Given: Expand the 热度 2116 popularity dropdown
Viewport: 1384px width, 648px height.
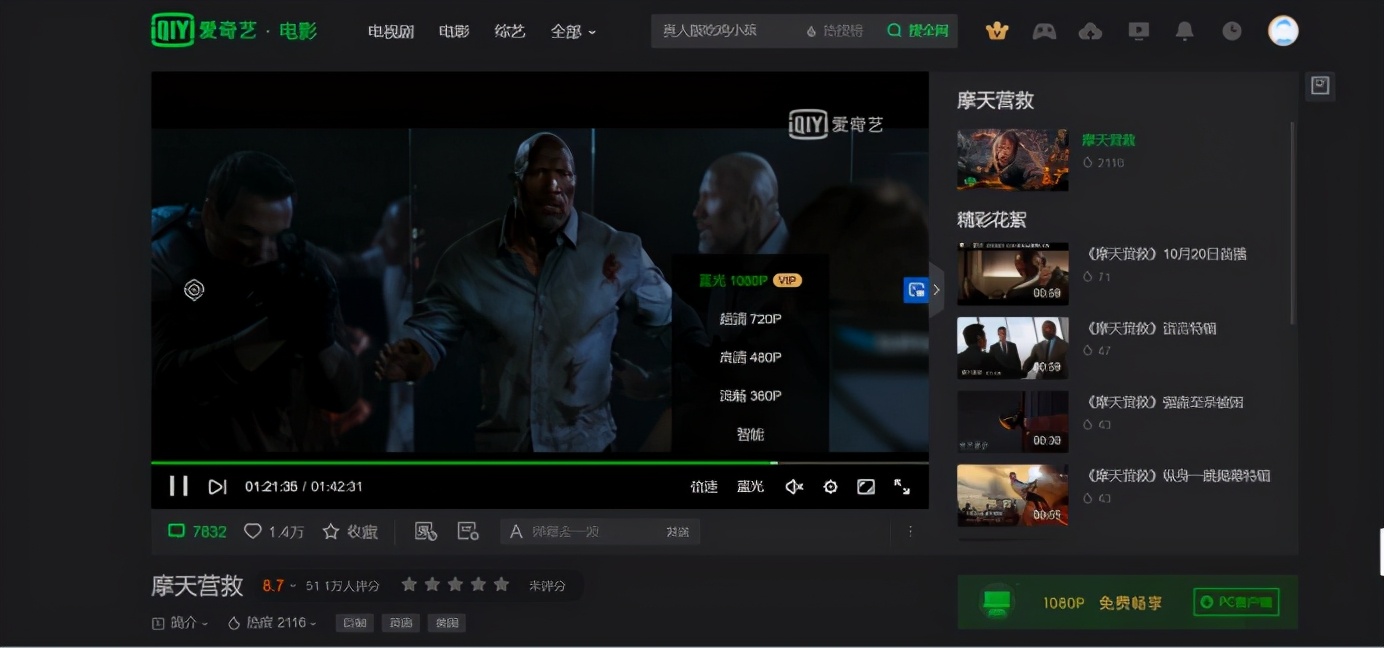Looking at the screenshot, I should coord(272,622).
